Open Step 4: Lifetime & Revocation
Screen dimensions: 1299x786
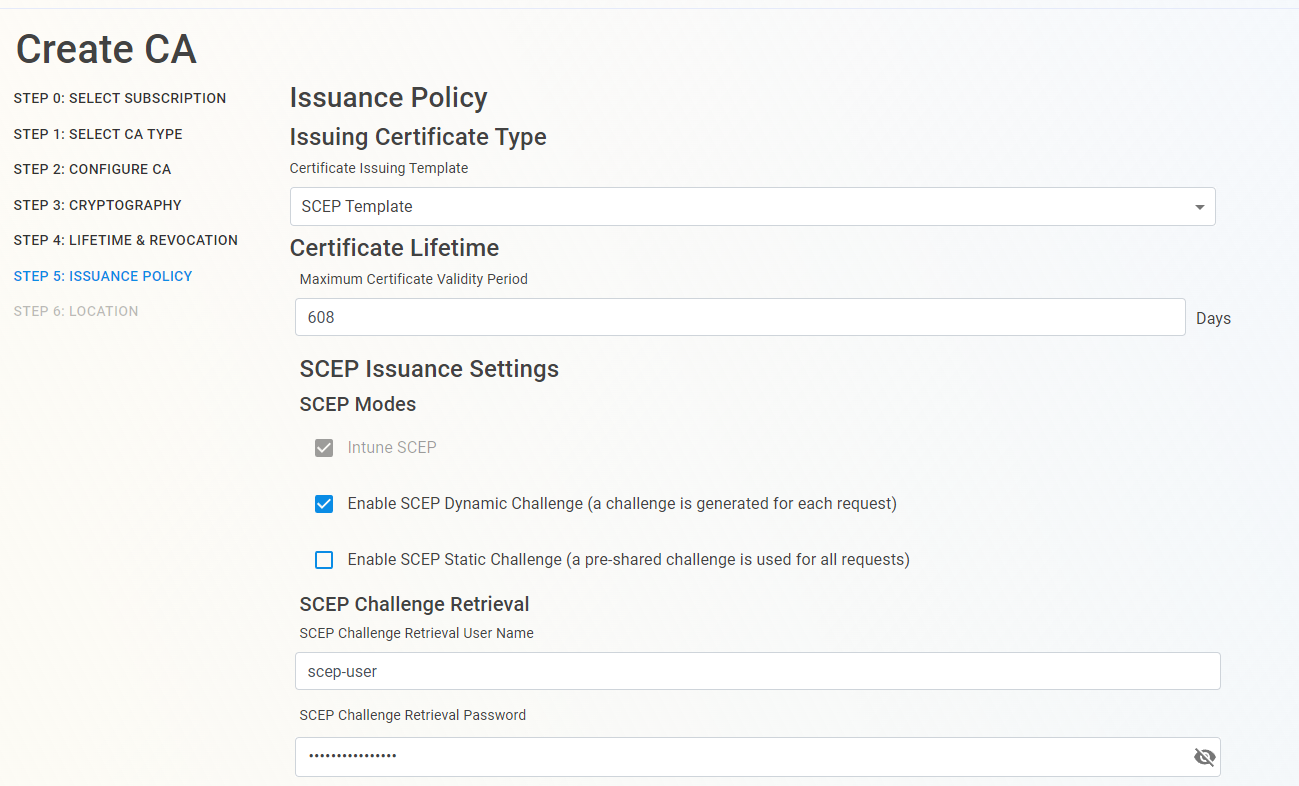pyautogui.click(x=126, y=240)
